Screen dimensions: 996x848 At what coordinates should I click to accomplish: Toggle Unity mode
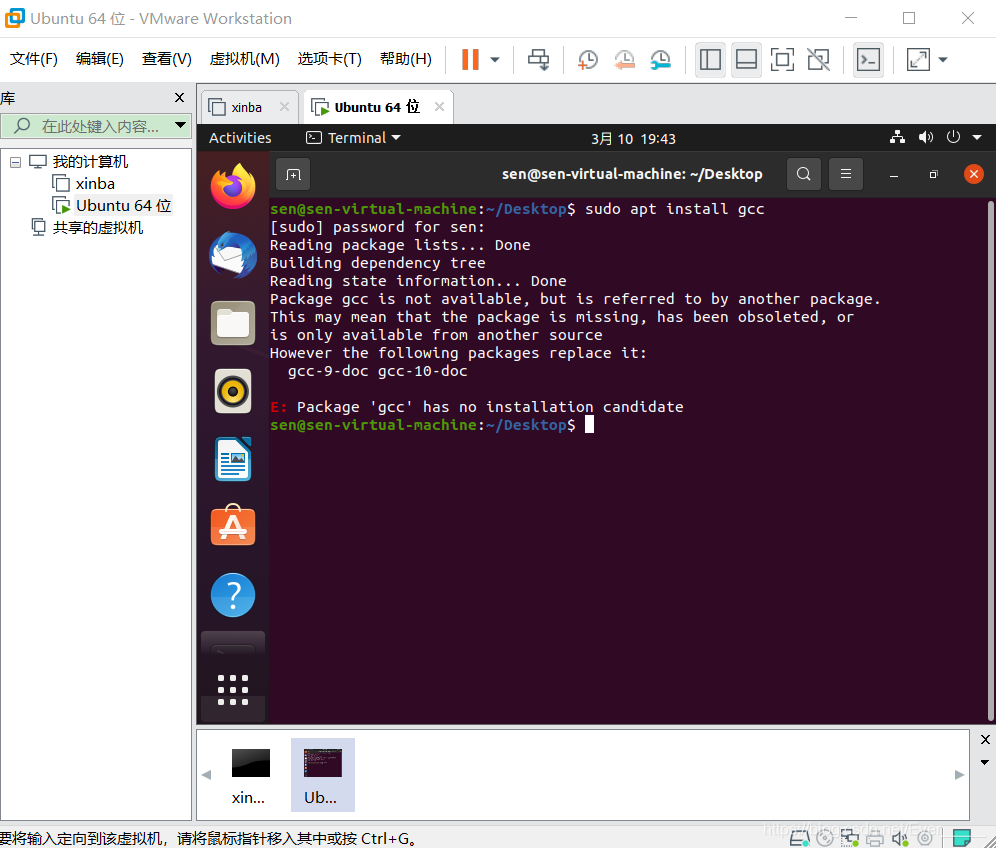tap(819, 60)
